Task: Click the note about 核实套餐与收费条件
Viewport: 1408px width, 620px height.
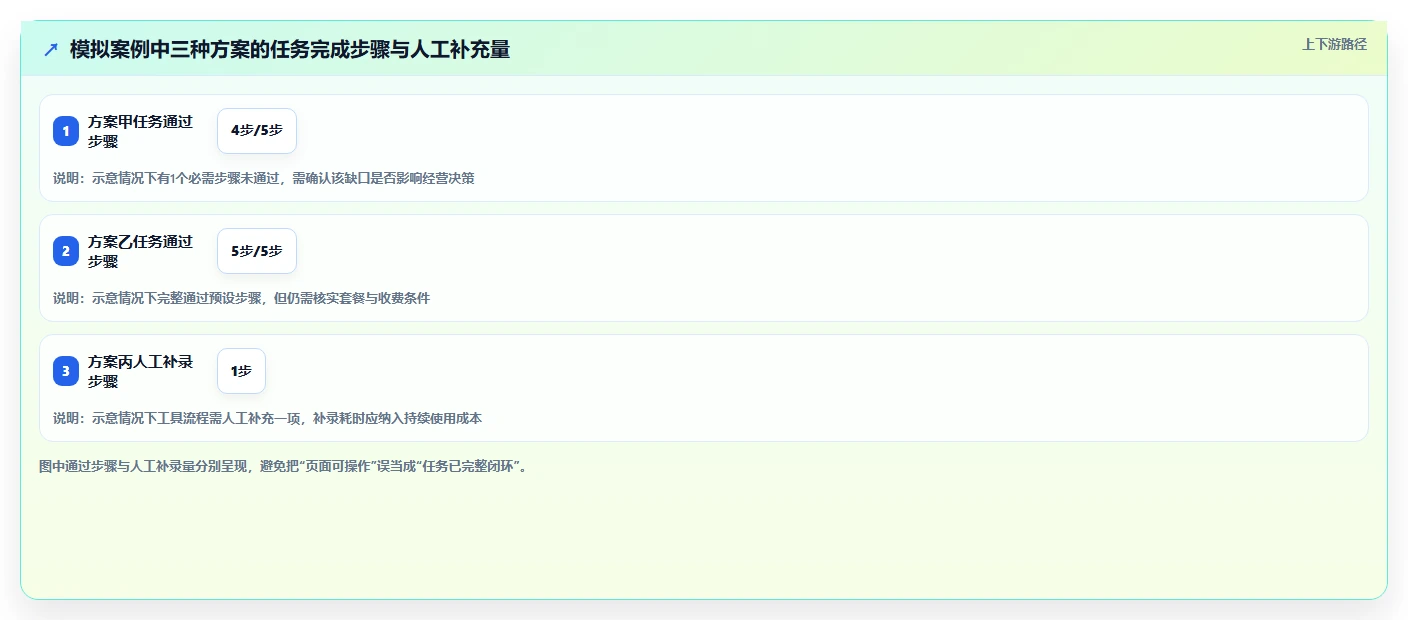Action: click(x=241, y=298)
